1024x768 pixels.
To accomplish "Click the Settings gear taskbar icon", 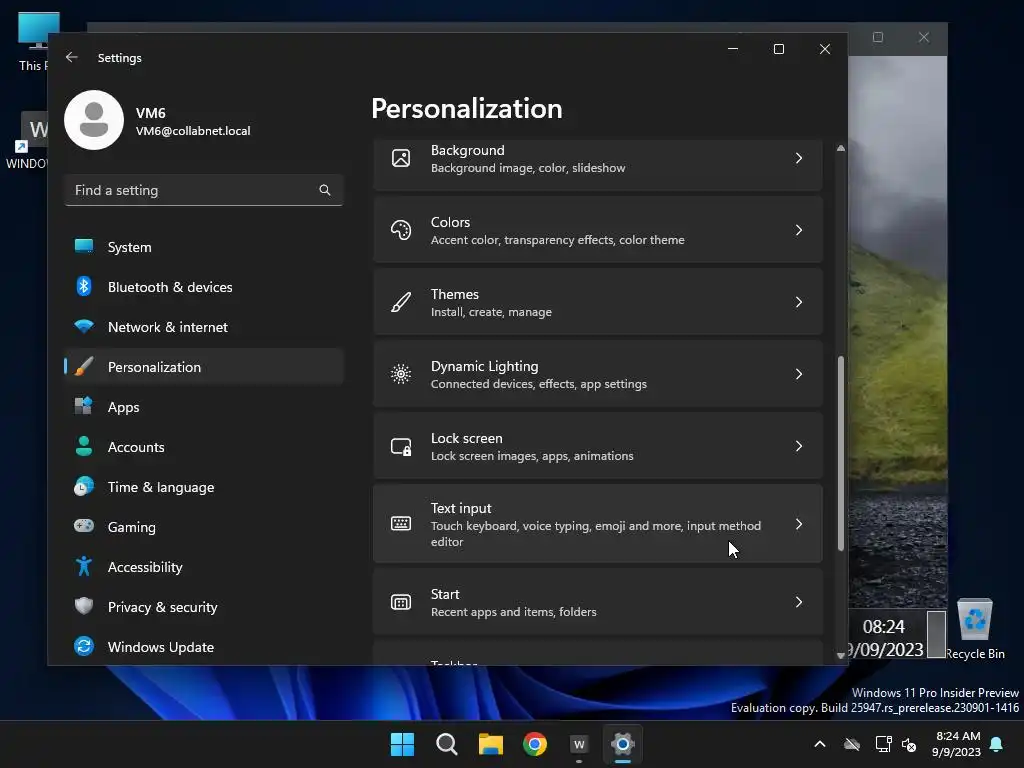I will (623, 744).
